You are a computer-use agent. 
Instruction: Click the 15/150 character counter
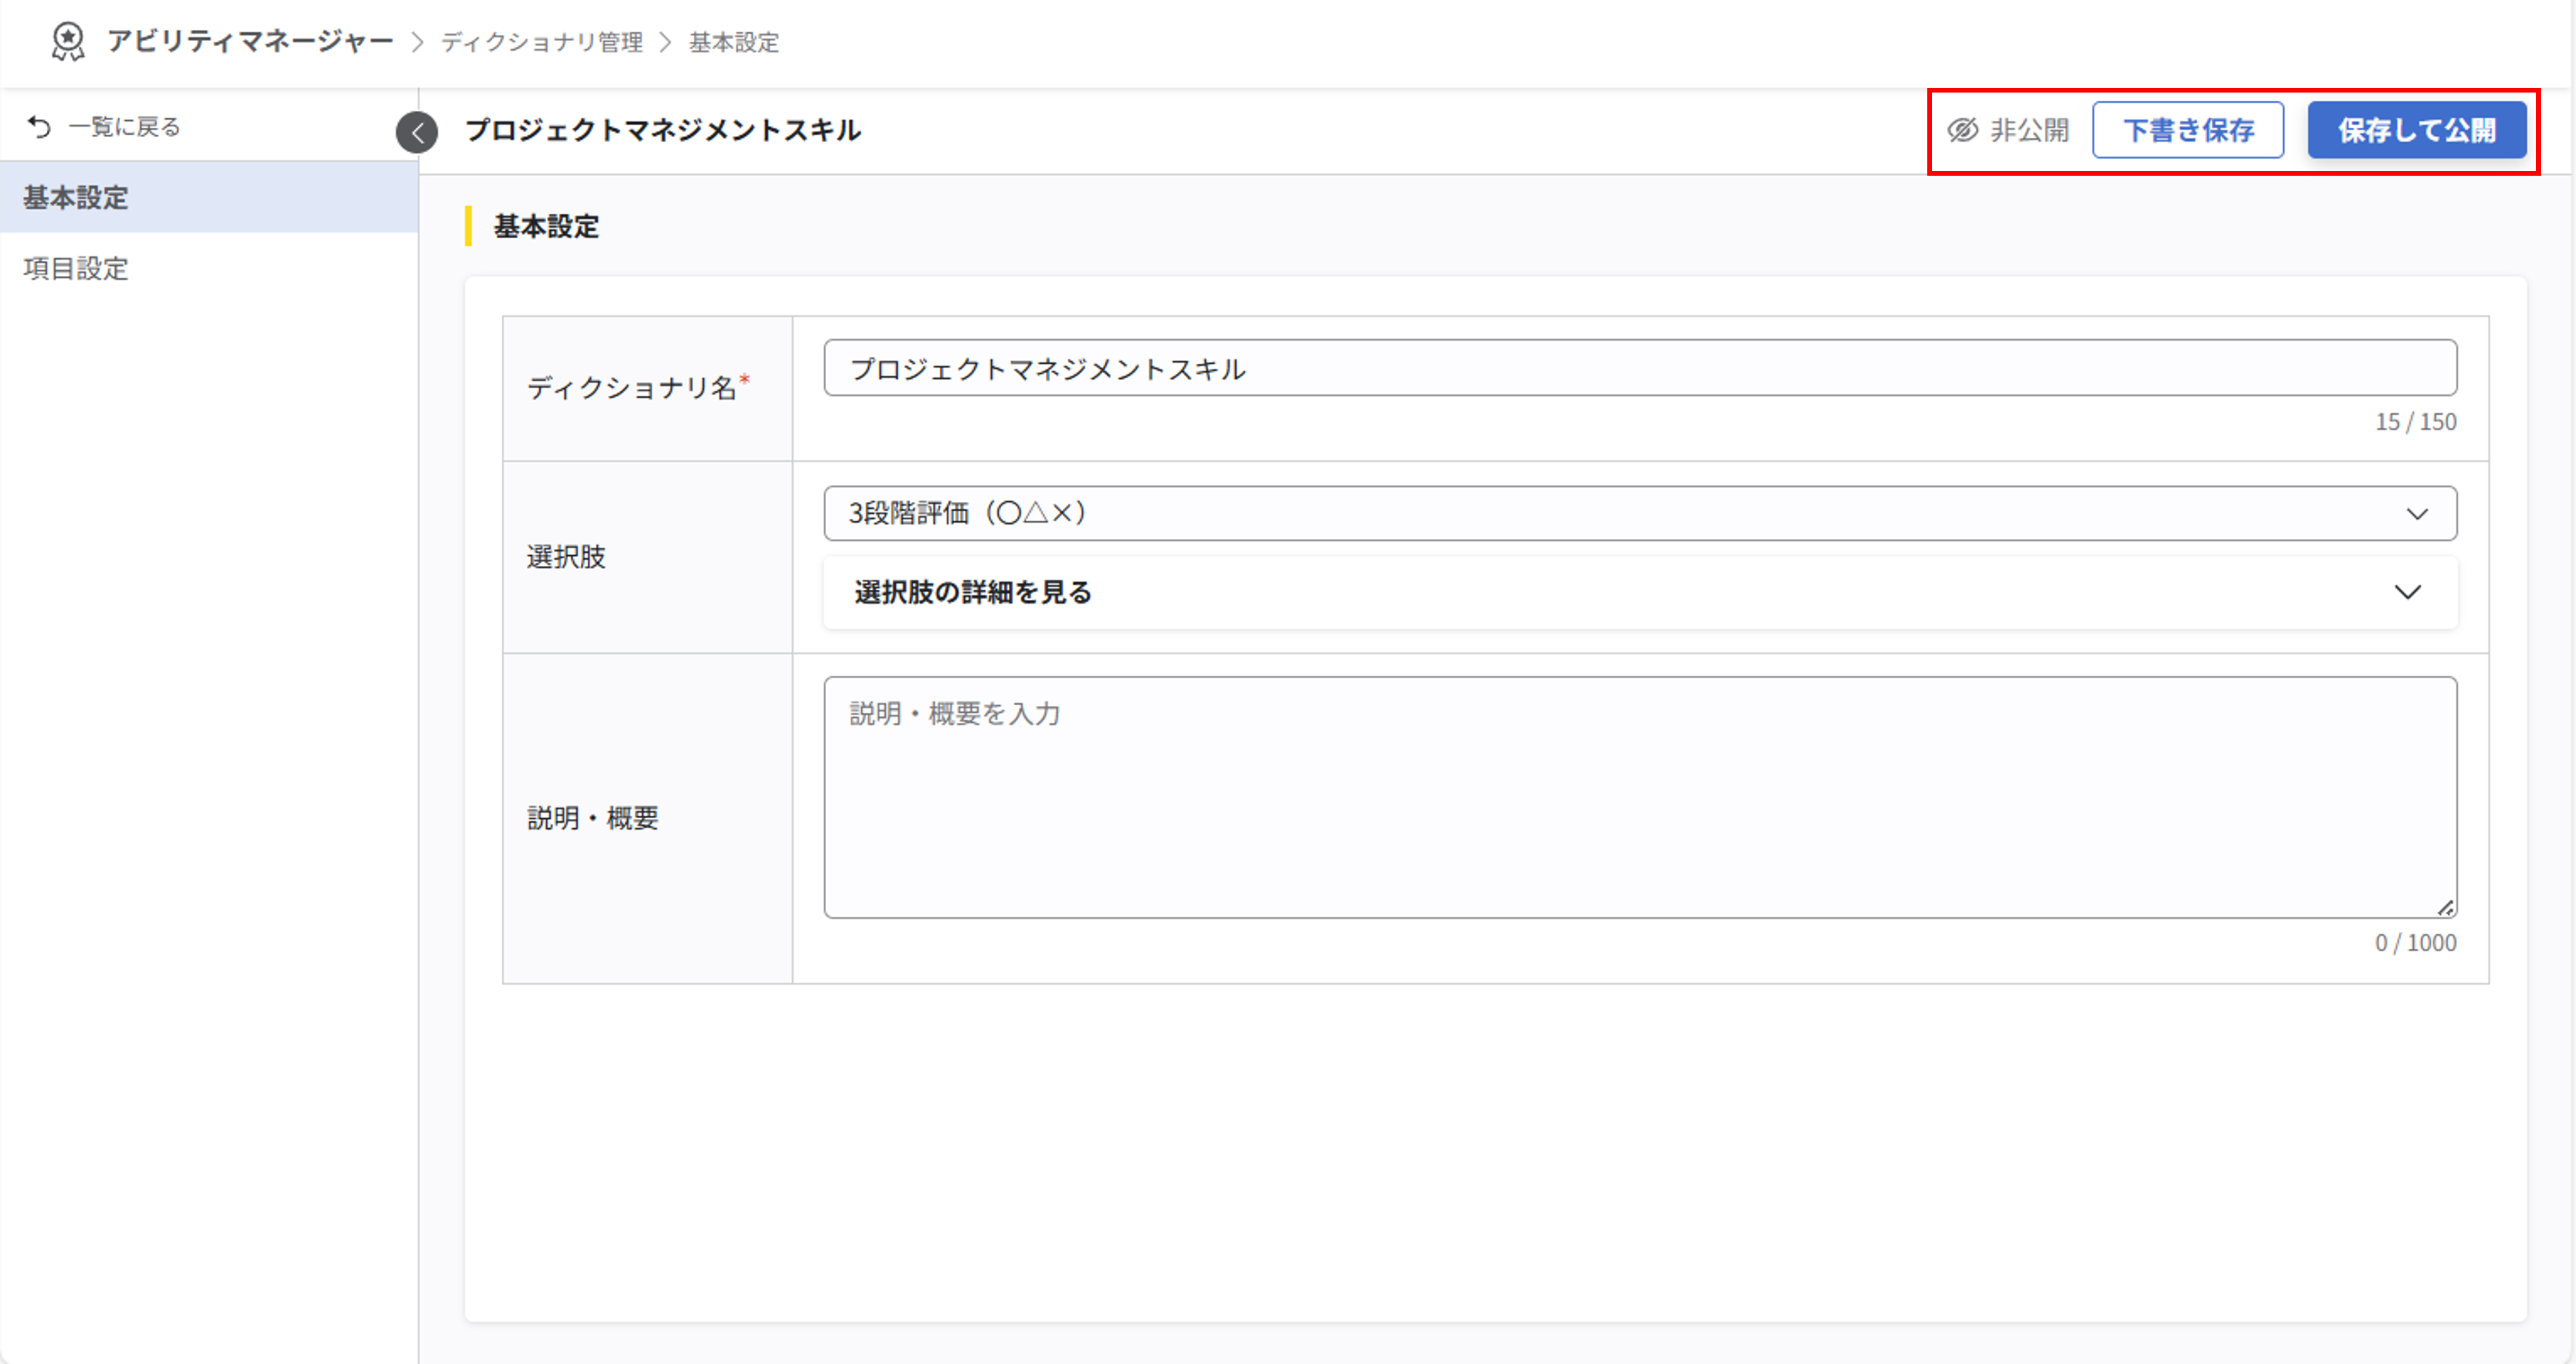click(2416, 421)
